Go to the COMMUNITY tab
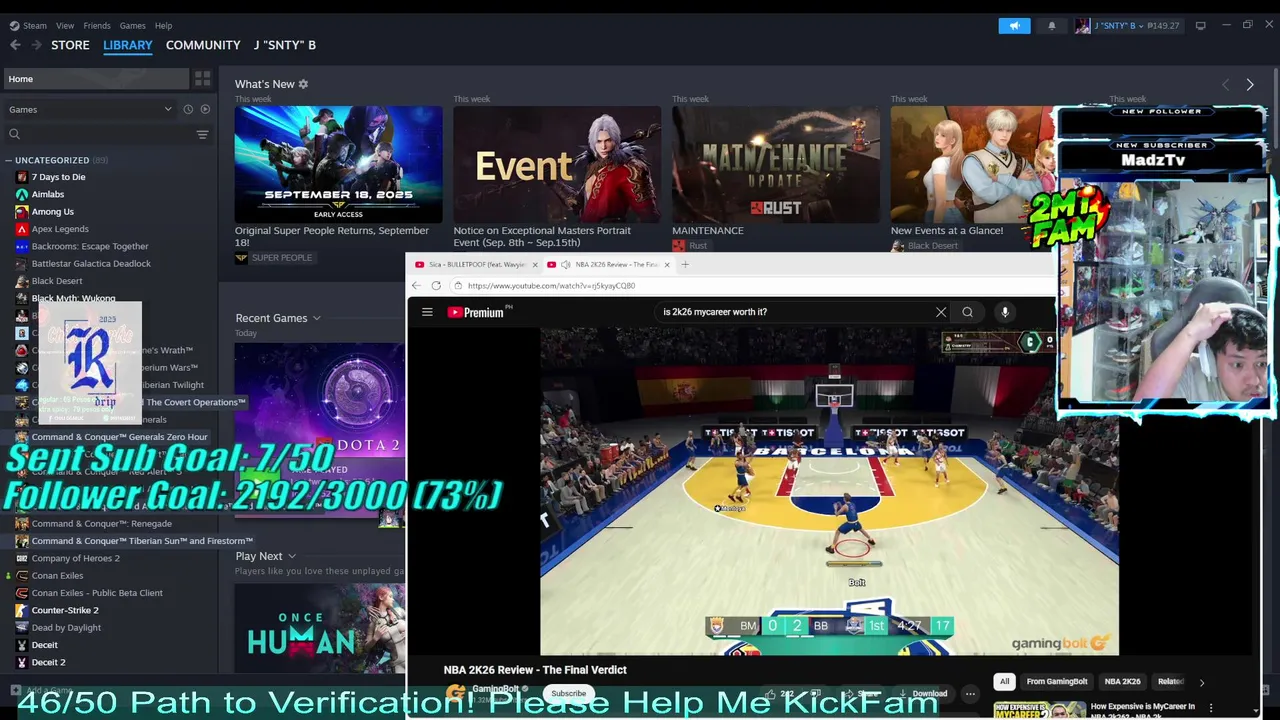The height and width of the screenshot is (720, 1280). coord(203,45)
